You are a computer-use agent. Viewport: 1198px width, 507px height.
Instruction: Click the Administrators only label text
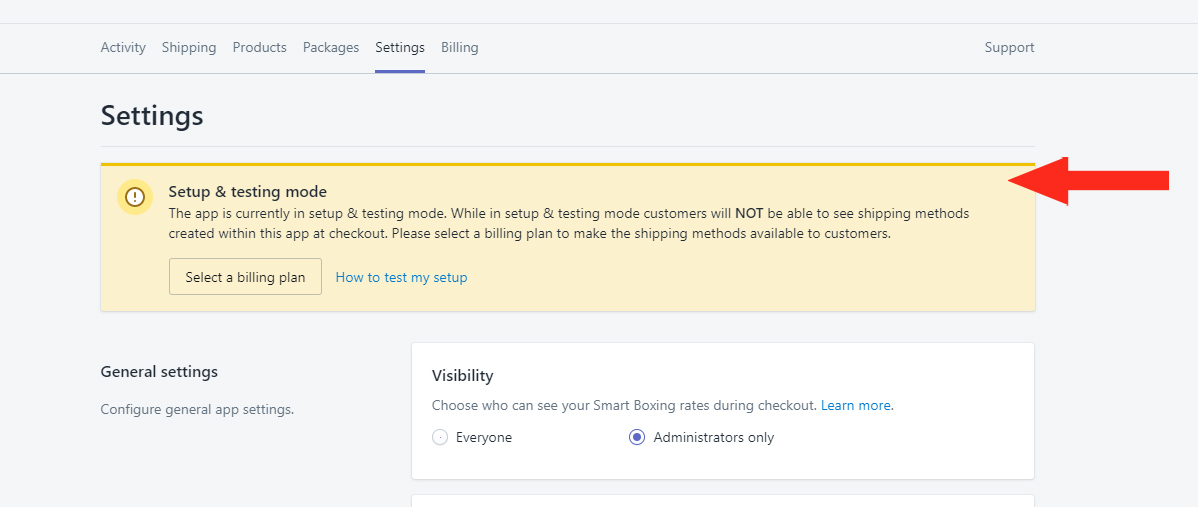coord(714,438)
